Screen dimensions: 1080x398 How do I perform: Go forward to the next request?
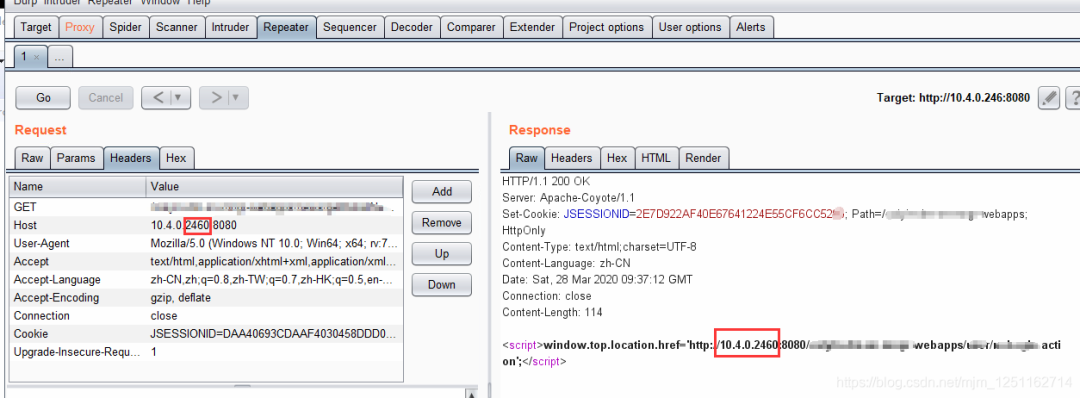[216, 98]
